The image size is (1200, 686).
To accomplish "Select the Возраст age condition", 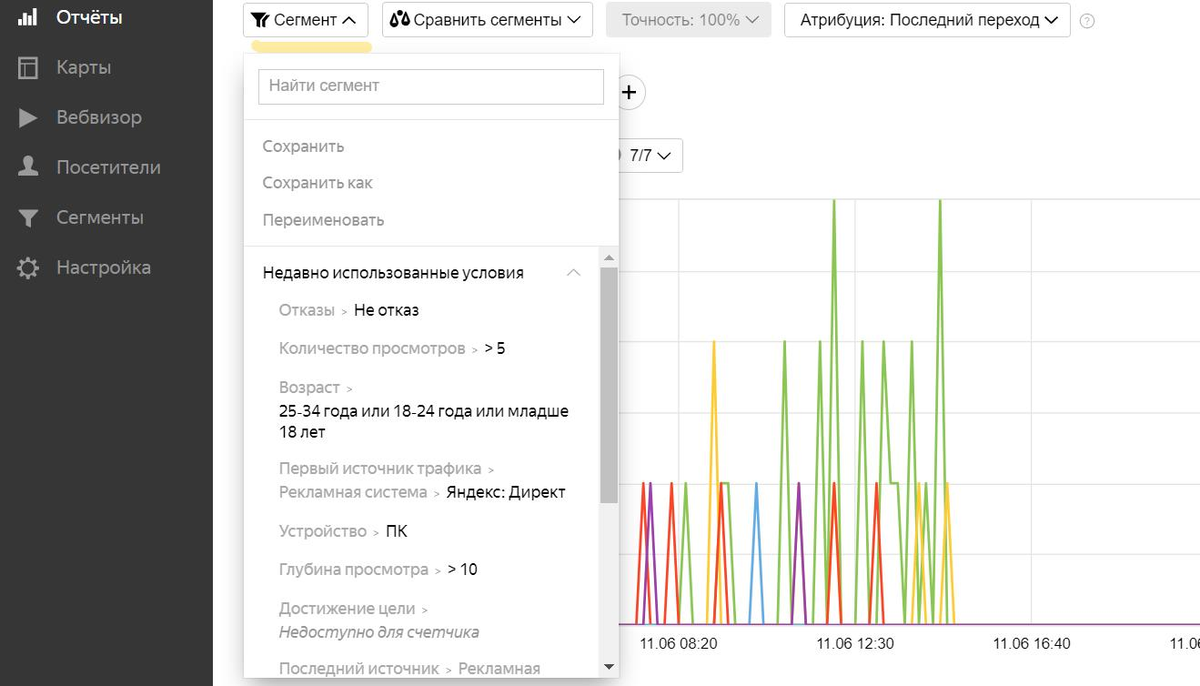I will (x=425, y=410).
